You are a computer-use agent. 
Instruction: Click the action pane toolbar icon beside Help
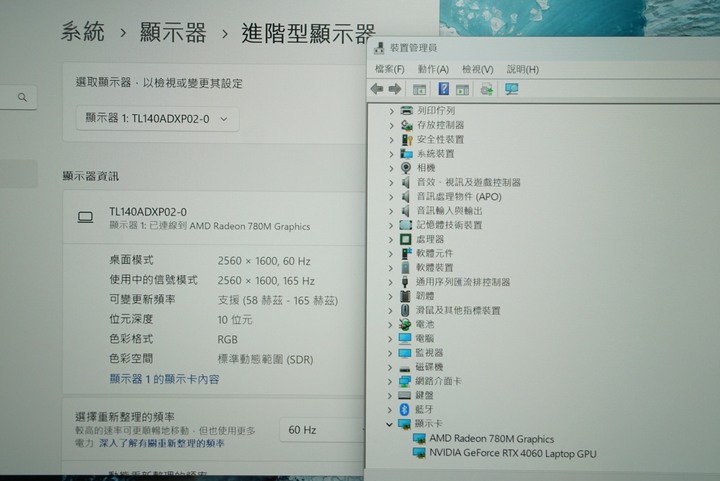pos(462,89)
